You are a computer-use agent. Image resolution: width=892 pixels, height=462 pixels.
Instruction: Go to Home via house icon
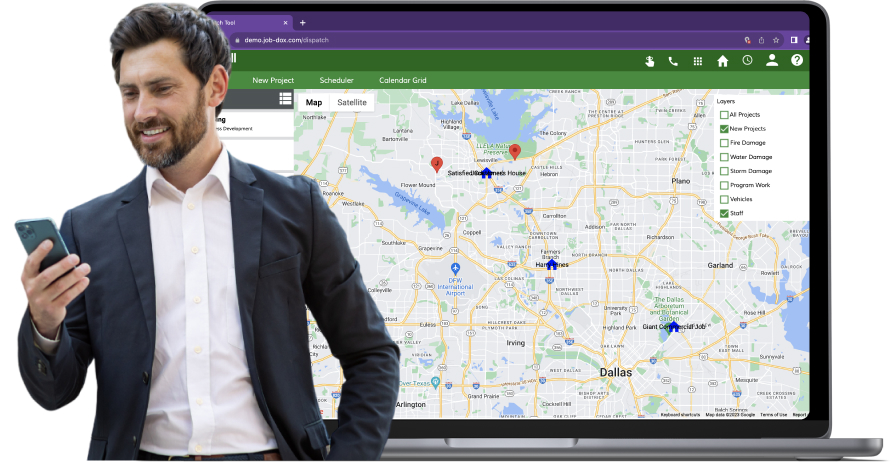coord(723,61)
